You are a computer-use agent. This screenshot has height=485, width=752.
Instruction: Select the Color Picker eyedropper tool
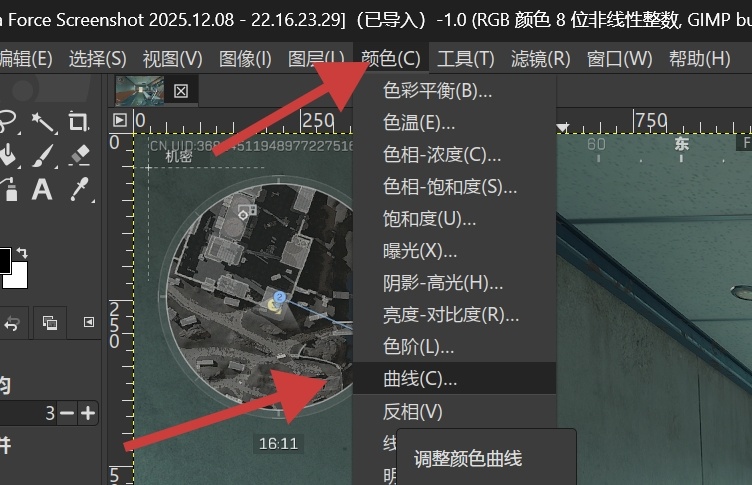tap(80, 189)
